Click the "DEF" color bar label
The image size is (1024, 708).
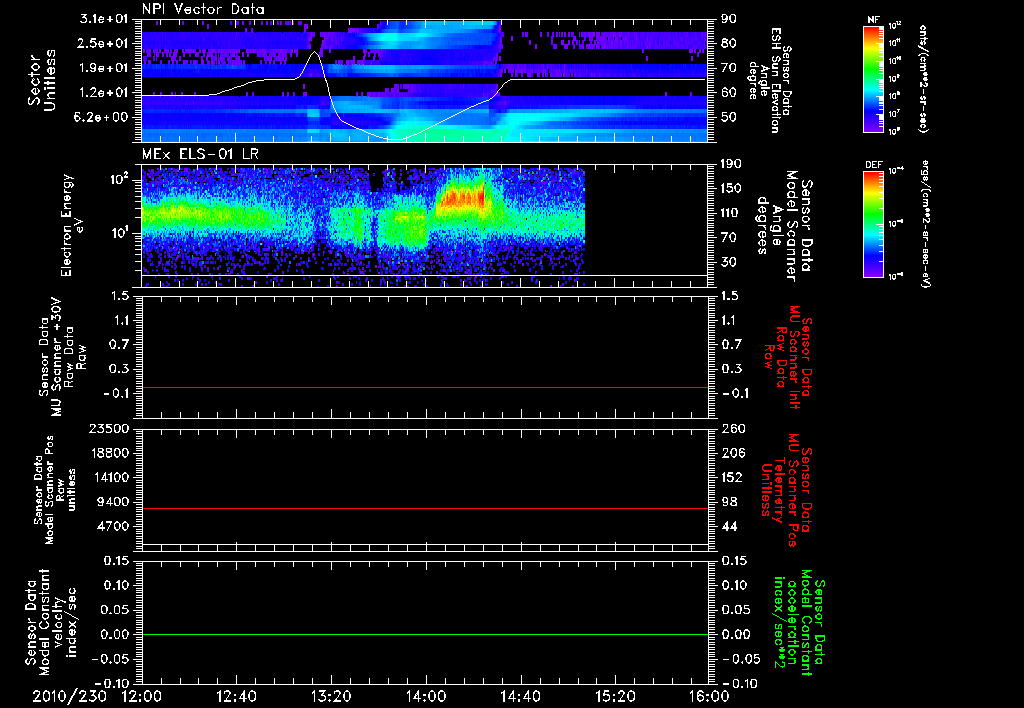(873, 165)
